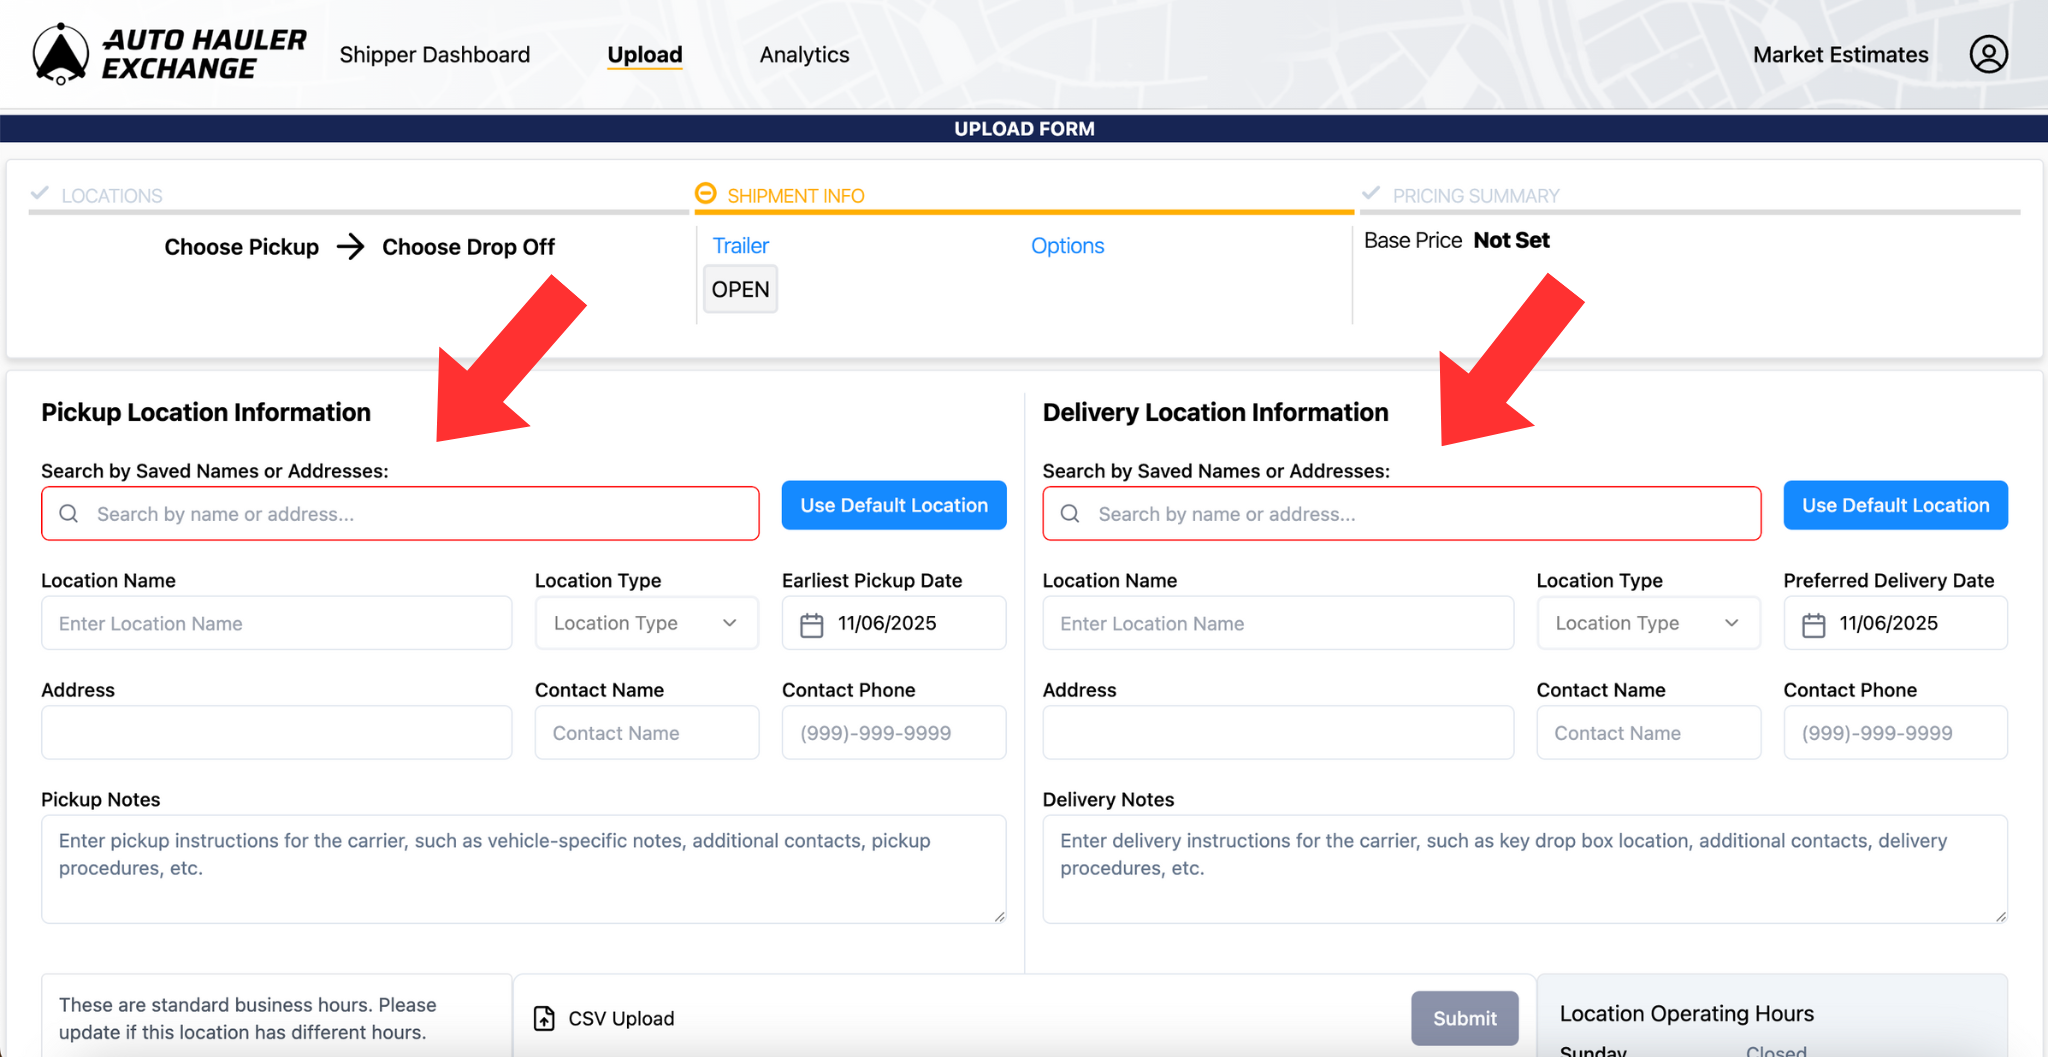Open the user account profile icon
Screen dimensions: 2048x1057
(1988, 54)
